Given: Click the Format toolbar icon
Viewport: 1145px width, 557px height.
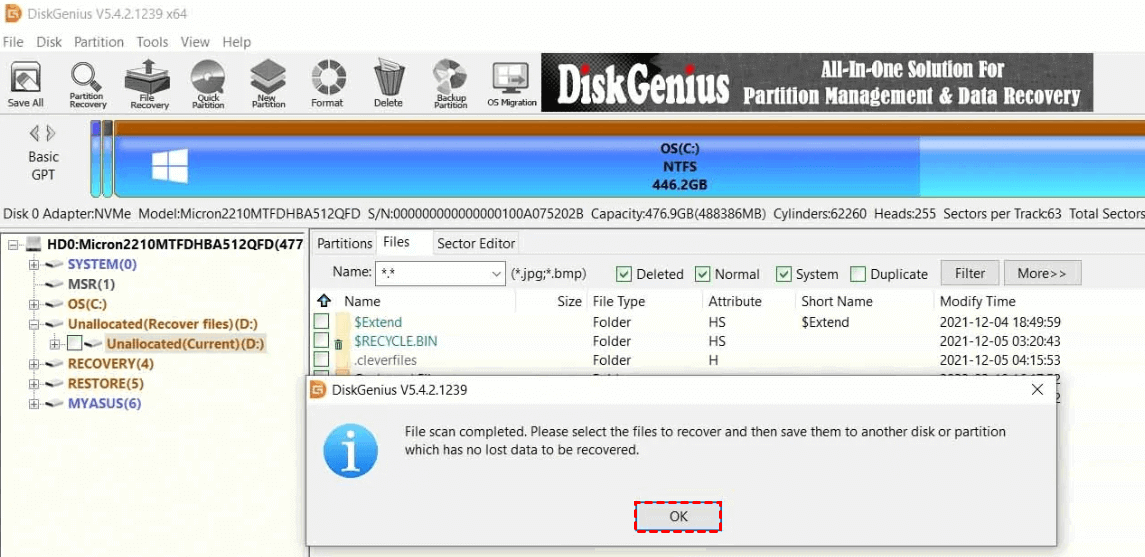Looking at the screenshot, I should coord(327,85).
